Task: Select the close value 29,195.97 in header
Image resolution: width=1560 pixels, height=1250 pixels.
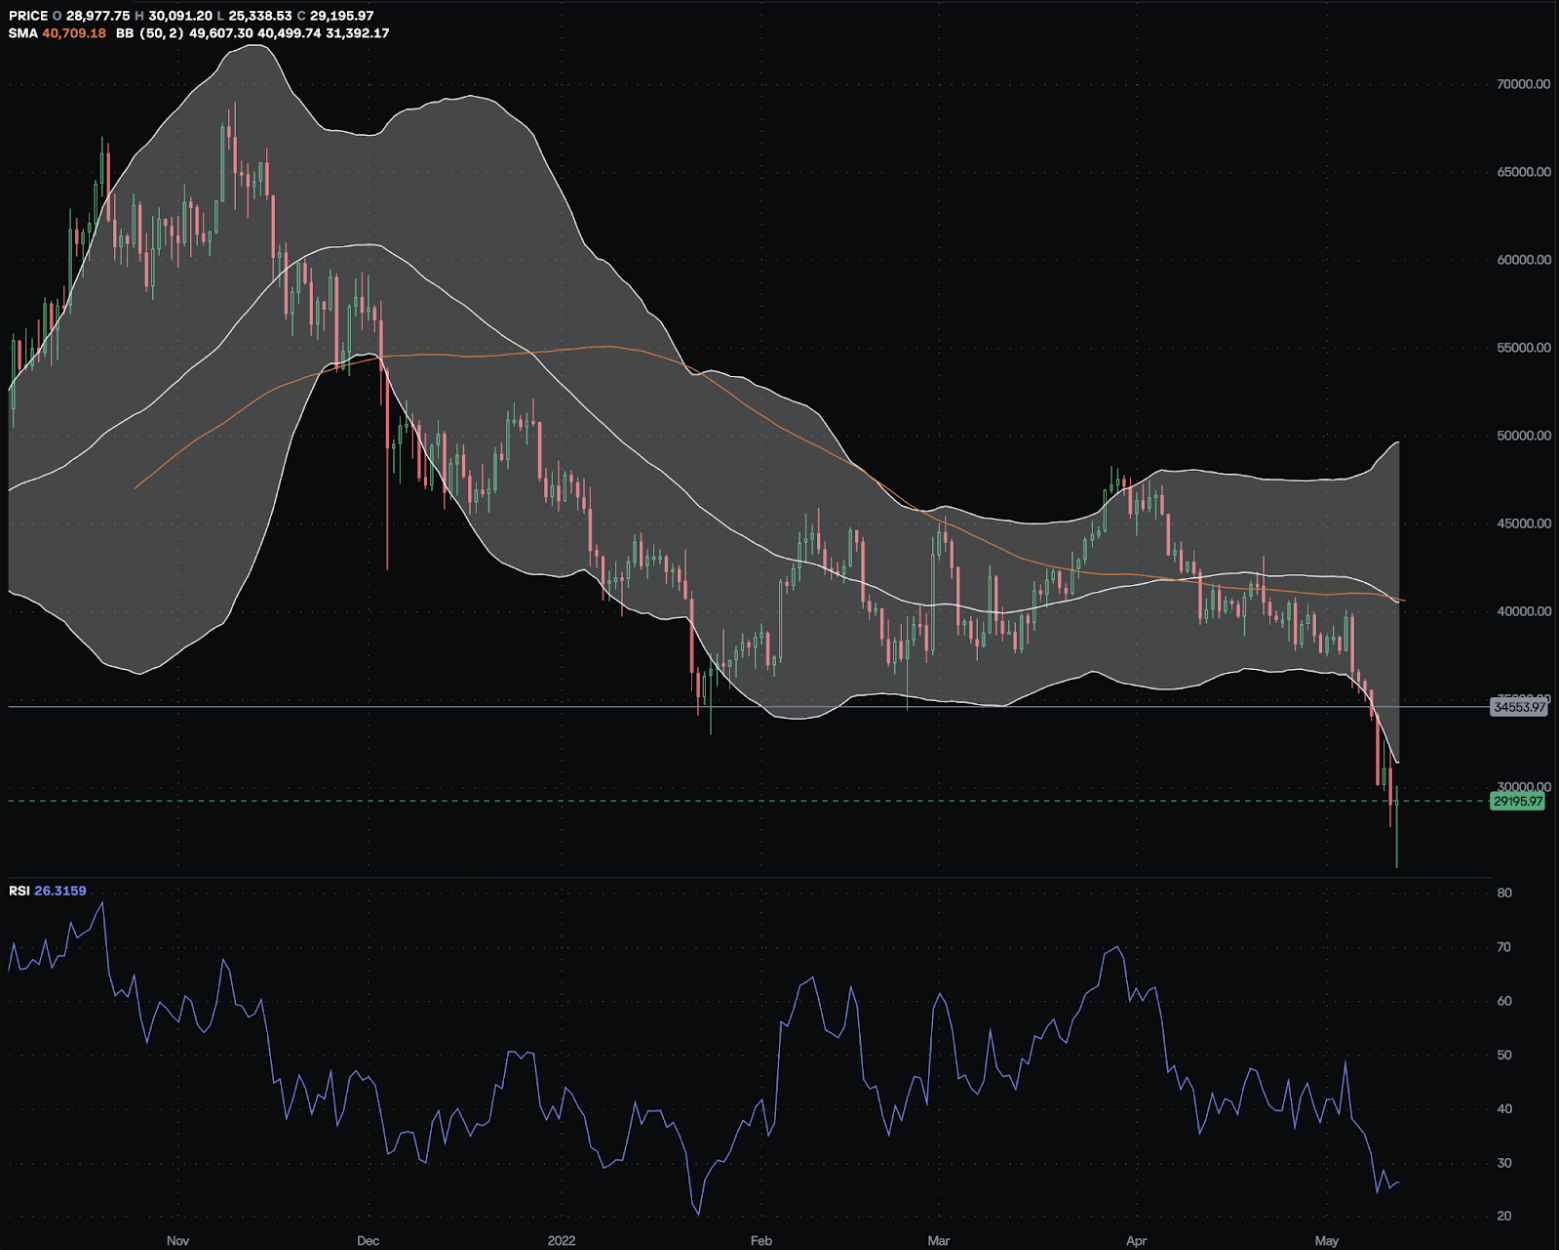Action: [x=342, y=16]
